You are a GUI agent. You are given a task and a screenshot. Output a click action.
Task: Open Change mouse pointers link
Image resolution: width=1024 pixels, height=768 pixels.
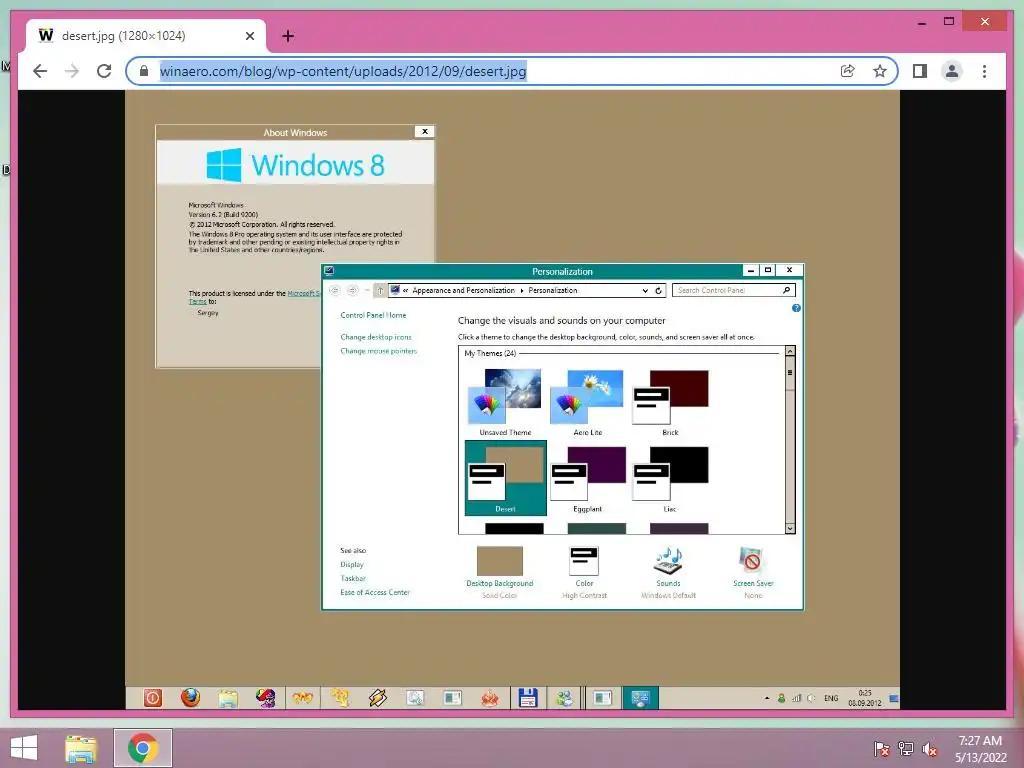tap(378, 351)
